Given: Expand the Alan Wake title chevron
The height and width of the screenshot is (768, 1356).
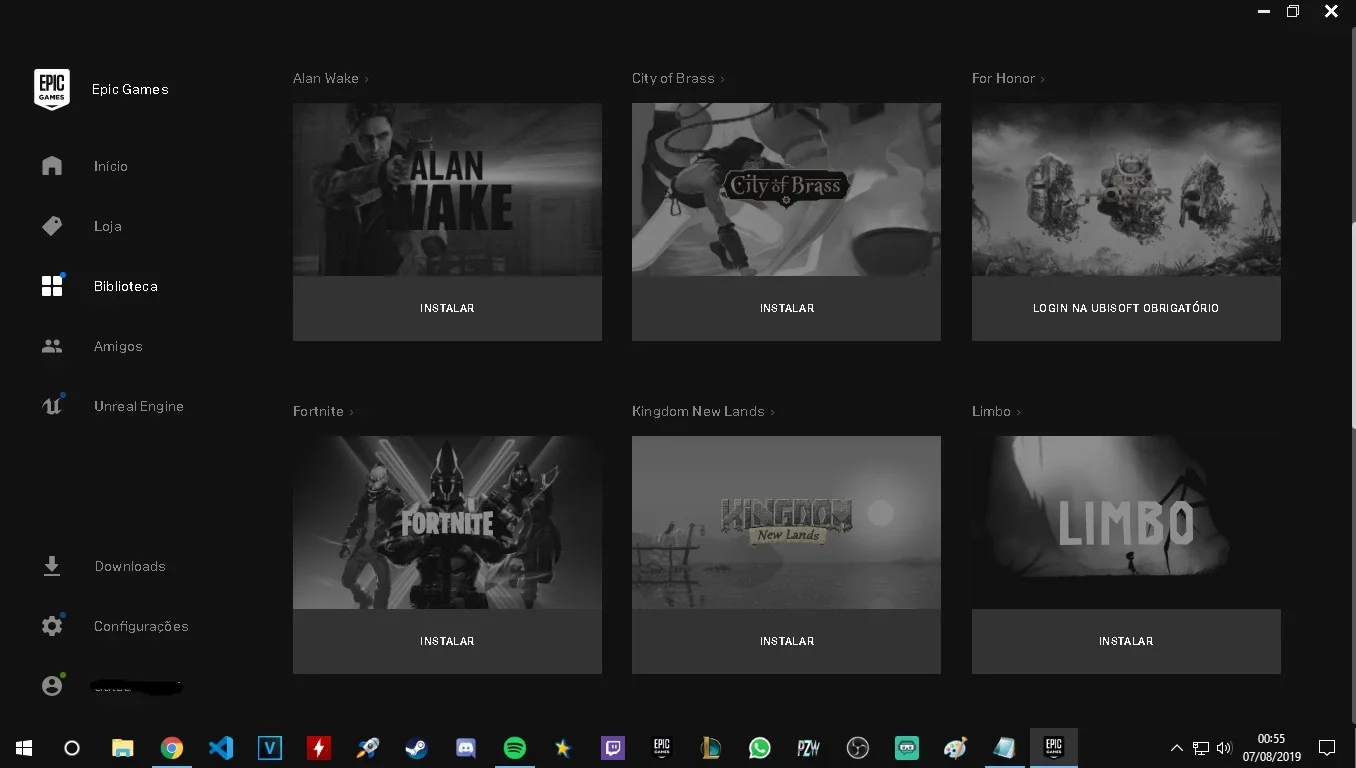Looking at the screenshot, I should pos(367,79).
